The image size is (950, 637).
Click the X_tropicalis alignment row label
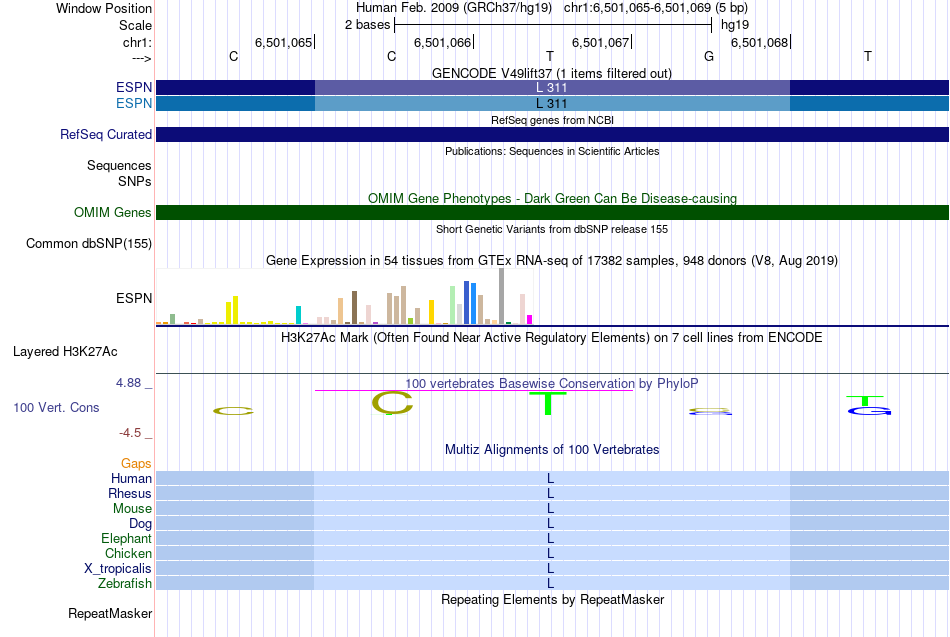click(118, 569)
